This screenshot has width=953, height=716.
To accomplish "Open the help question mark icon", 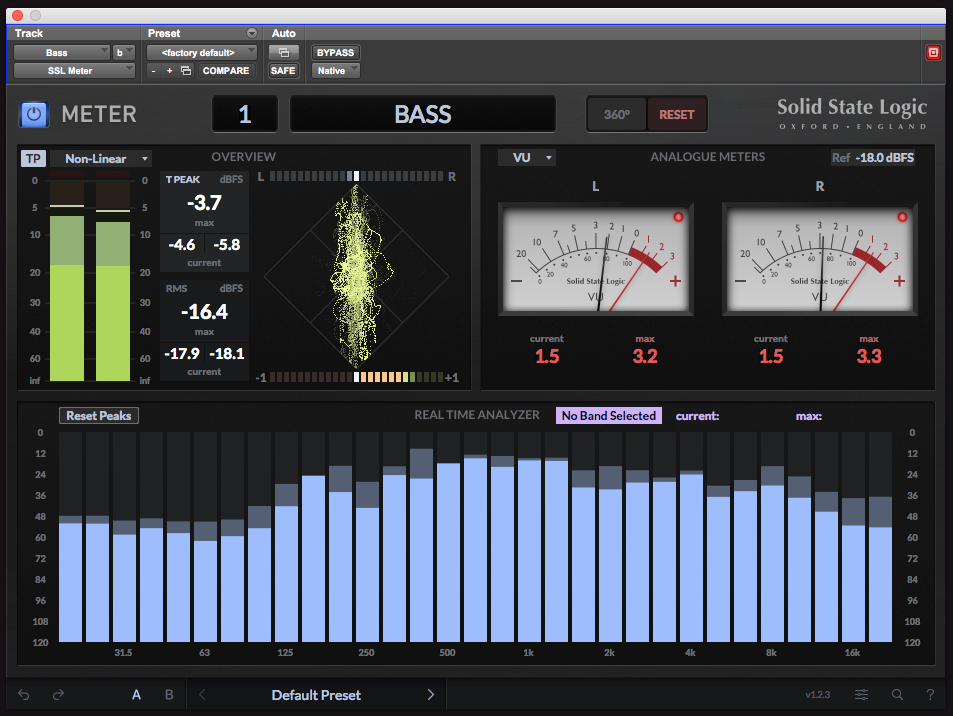I will click(930, 694).
